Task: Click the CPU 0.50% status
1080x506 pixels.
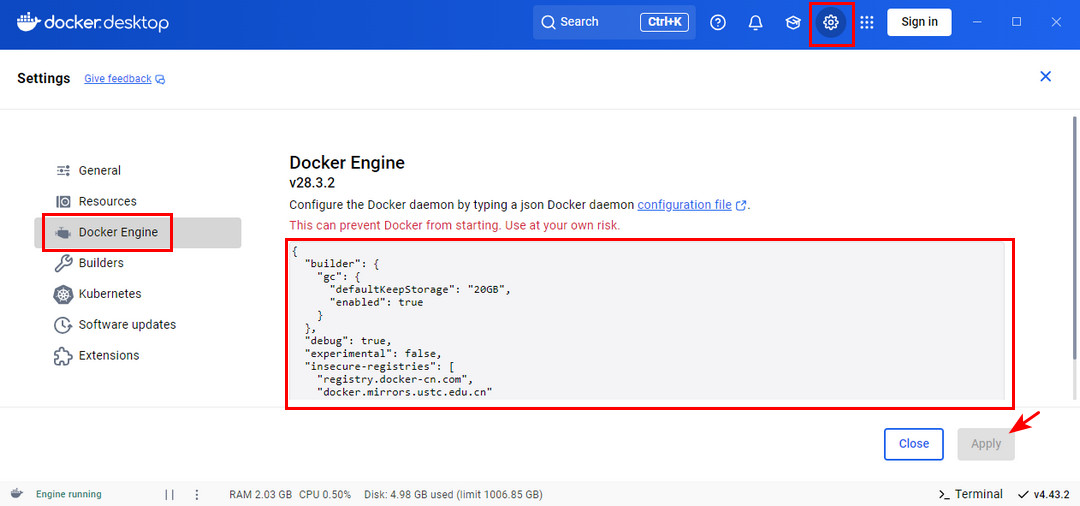Action: pos(325,494)
